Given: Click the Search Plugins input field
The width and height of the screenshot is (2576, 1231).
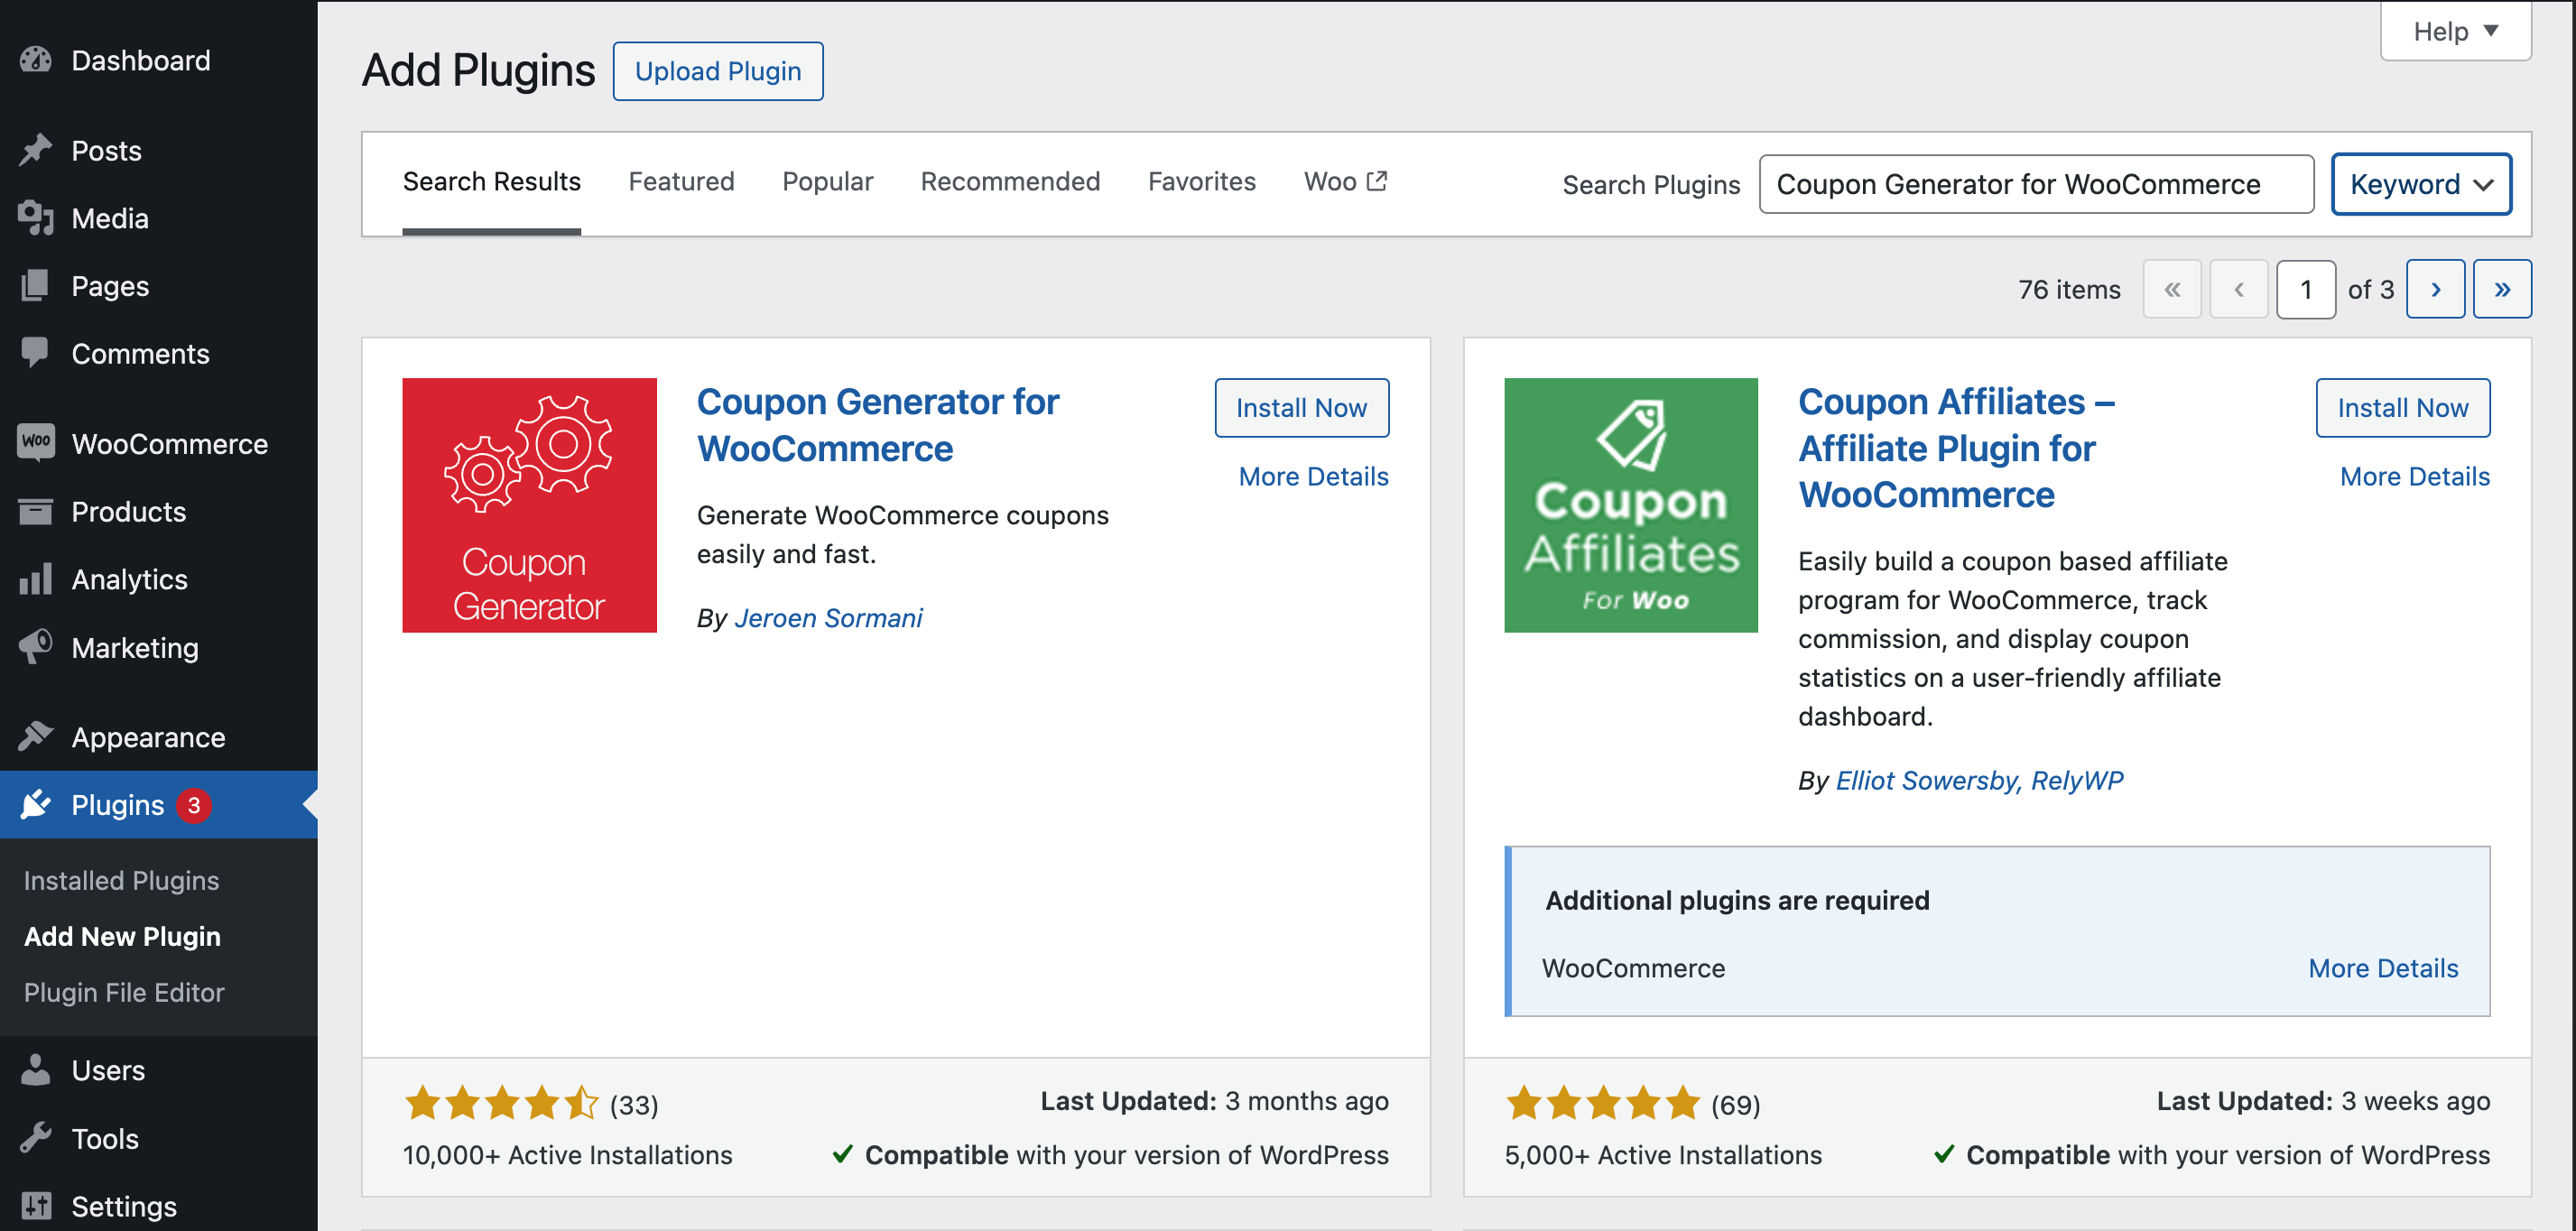Looking at the screenshot, I should tap(2036, 184).
